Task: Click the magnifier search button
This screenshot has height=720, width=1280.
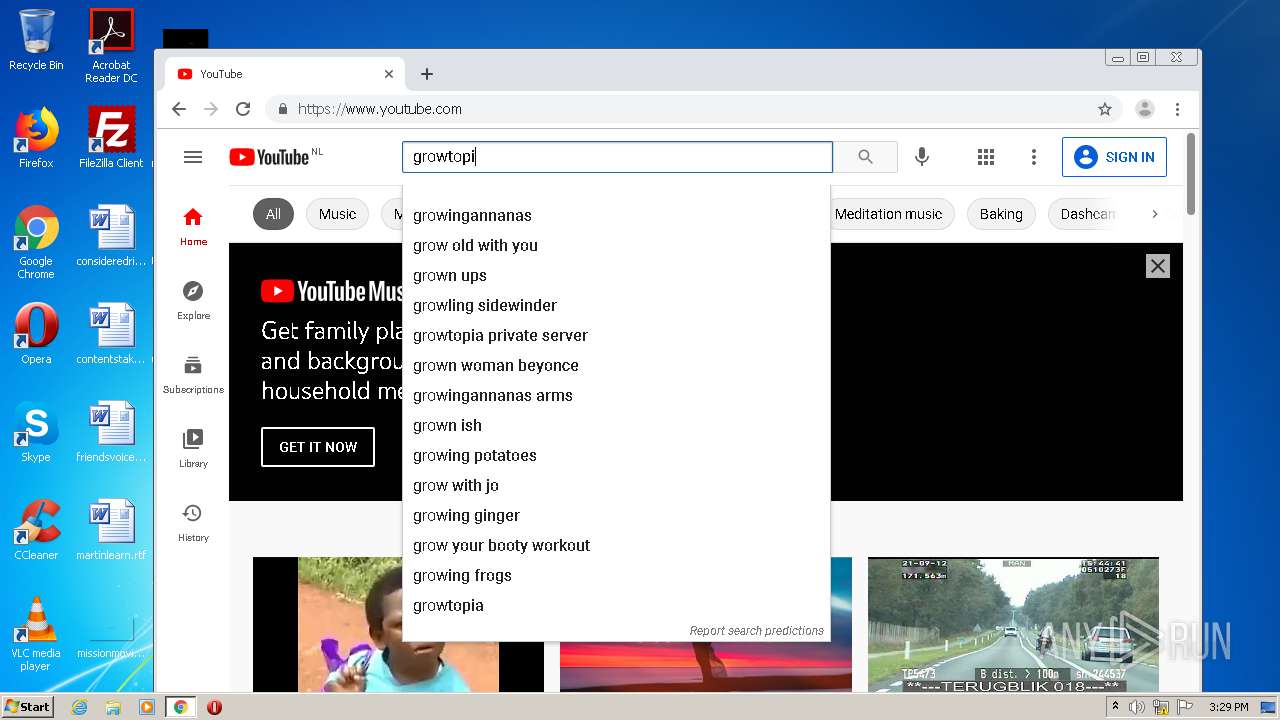Action: (865, 157)
